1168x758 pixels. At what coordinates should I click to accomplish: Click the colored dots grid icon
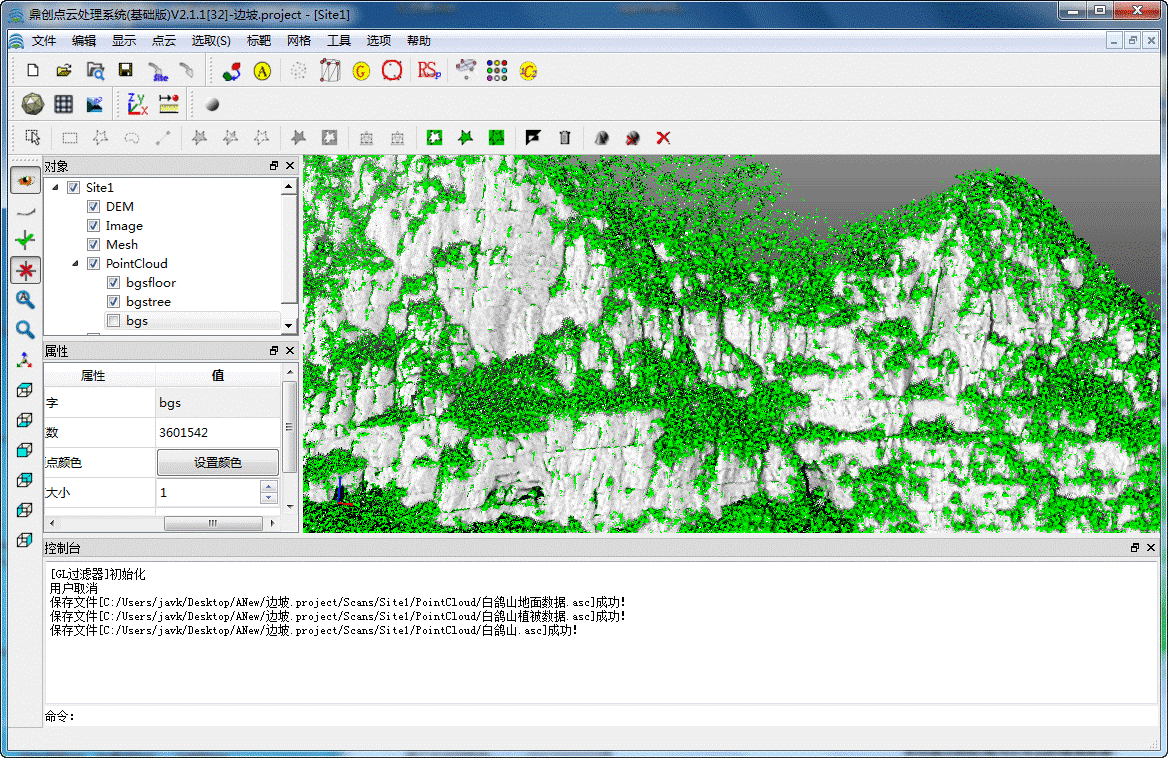pos(497,71)
